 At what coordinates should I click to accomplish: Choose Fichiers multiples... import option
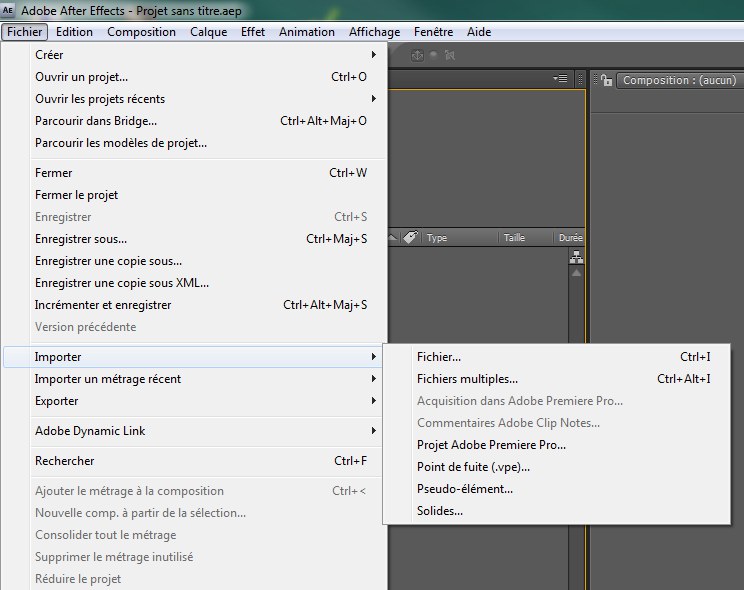click(467, 379)
